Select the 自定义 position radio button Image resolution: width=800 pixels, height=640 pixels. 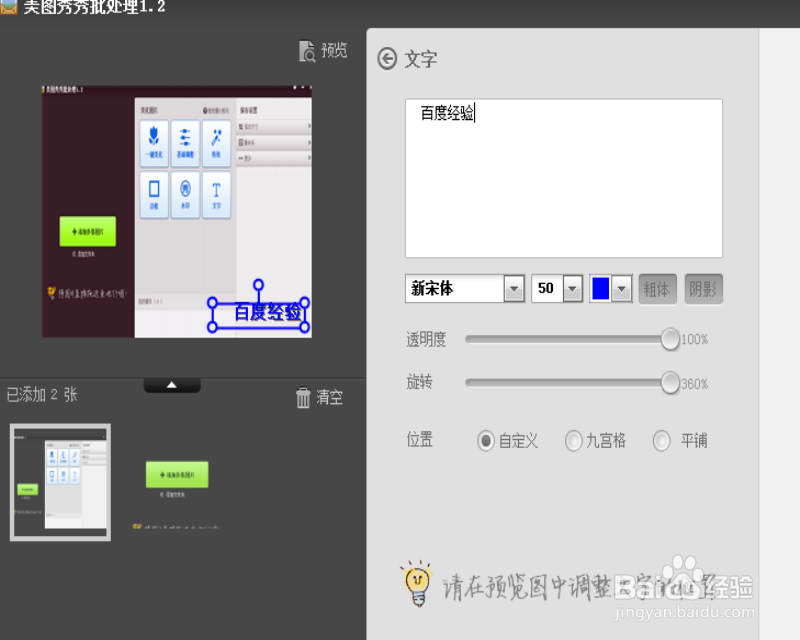pos(486,440)
